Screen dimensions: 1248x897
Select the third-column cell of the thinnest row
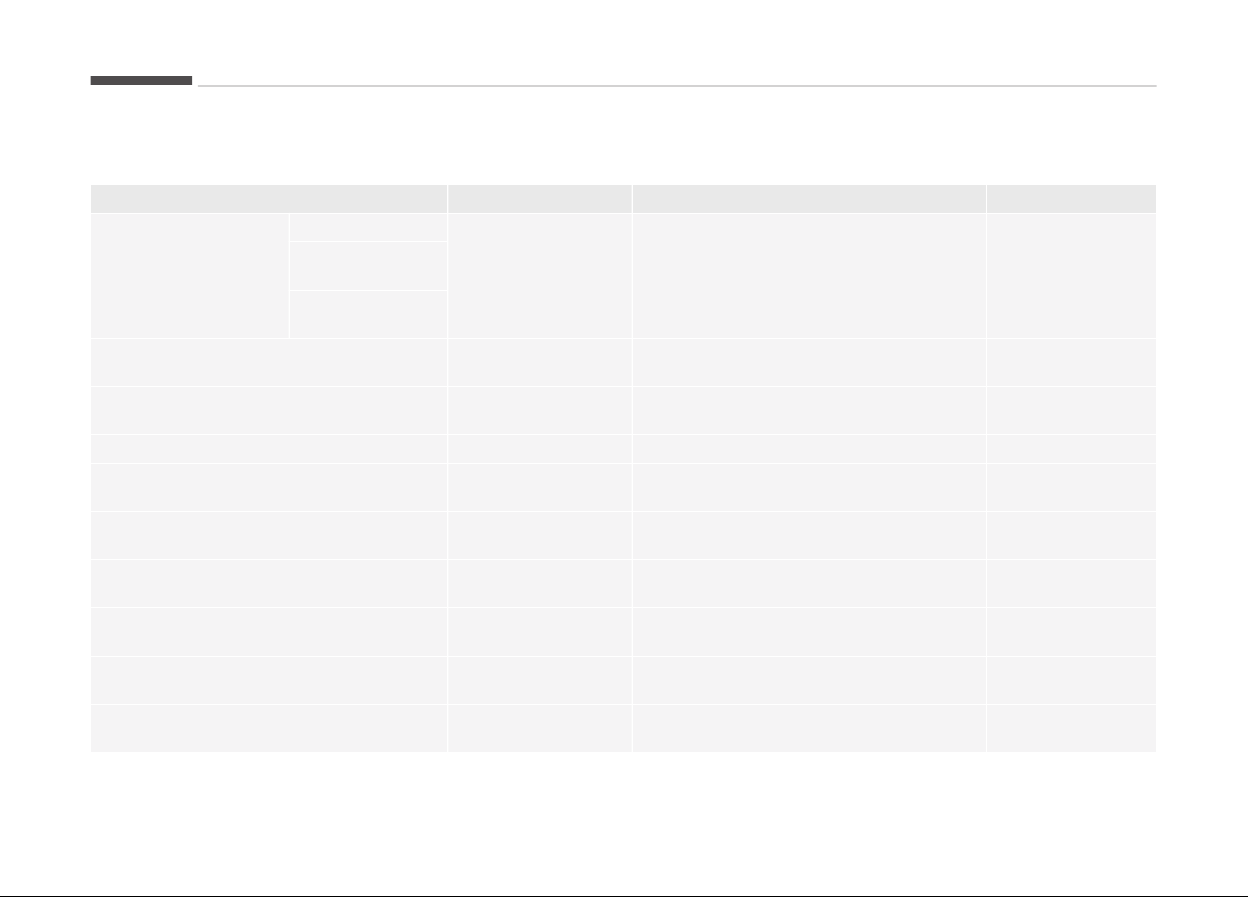tap(809, 448)
